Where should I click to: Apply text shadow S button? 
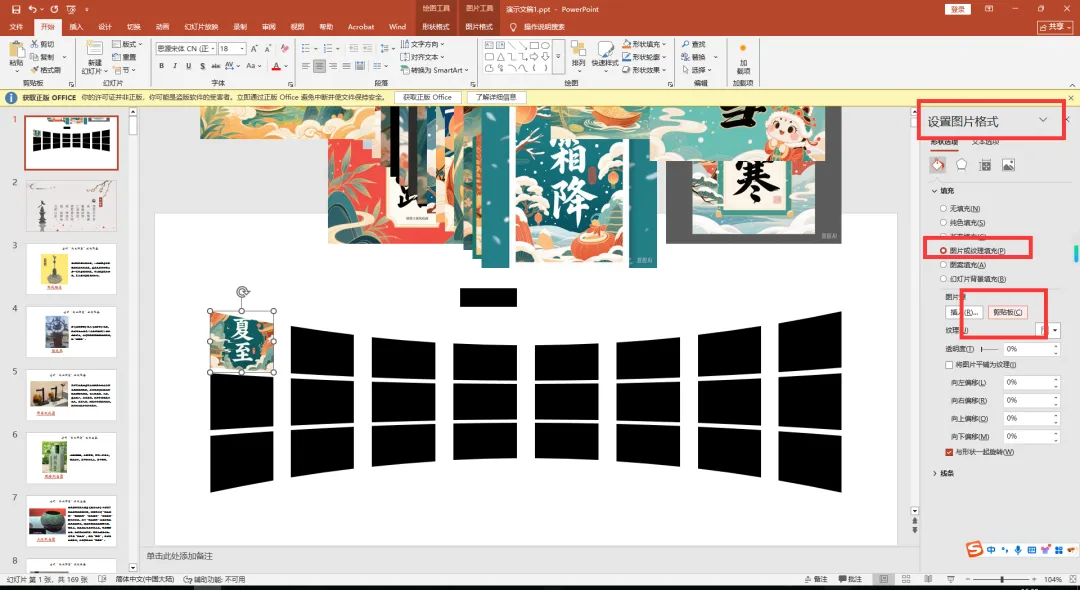click(x=202, y=66)
